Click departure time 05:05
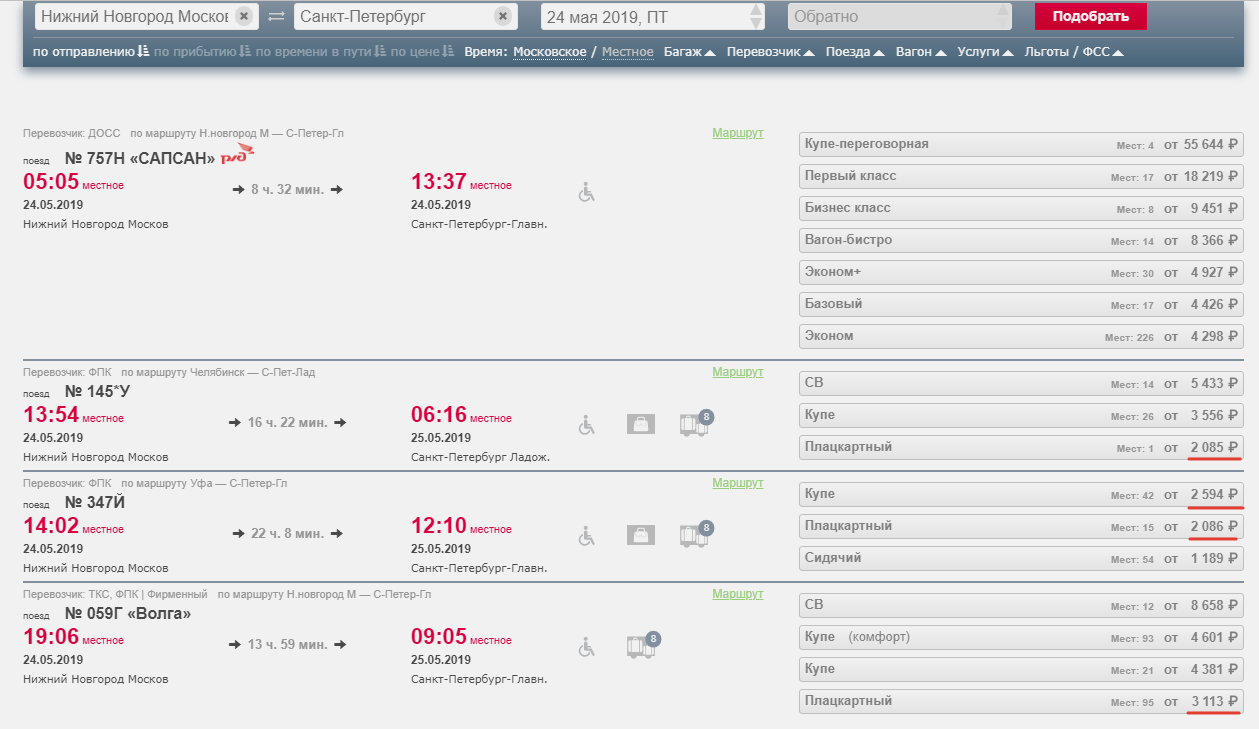Image resolution: width=1259 pixels, height=729 pixels. [x=50, y=182]
